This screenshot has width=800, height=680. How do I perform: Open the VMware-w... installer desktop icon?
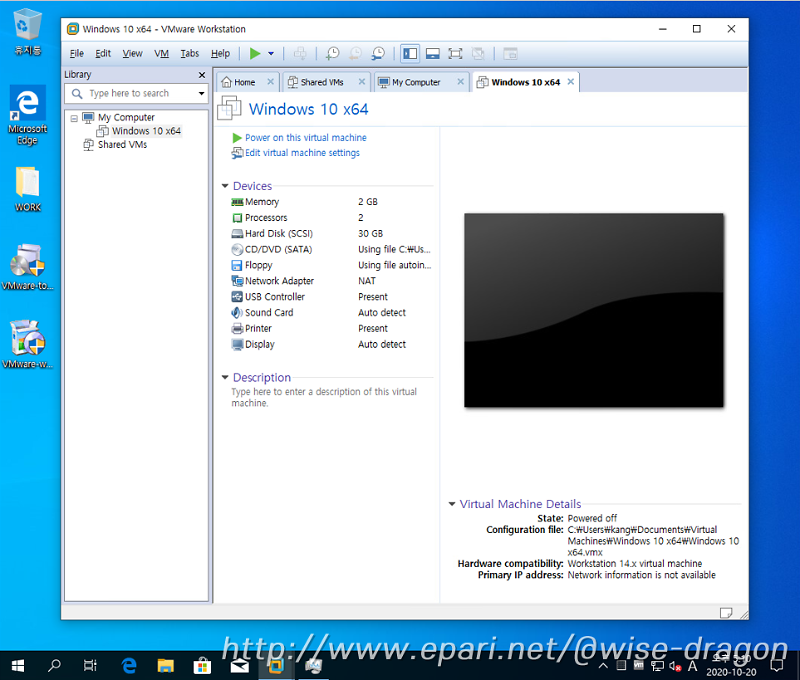click(28, 344)
